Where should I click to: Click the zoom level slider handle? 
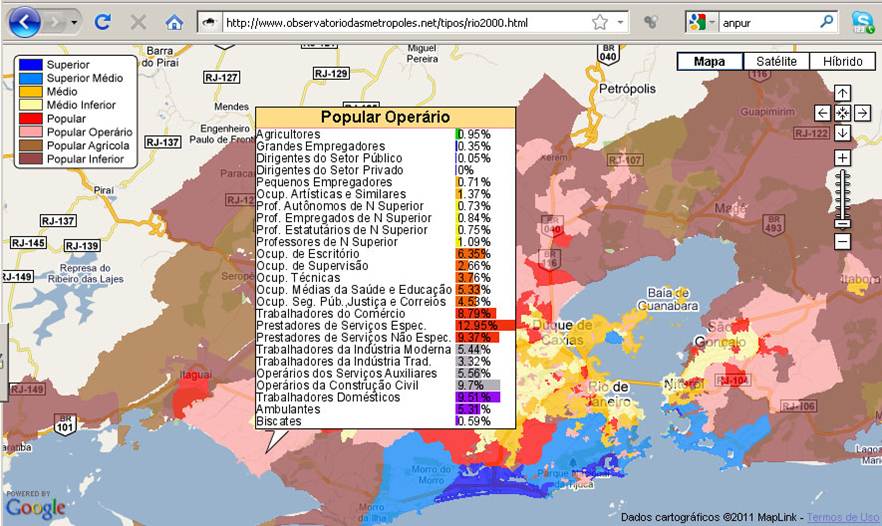point(842,224)
